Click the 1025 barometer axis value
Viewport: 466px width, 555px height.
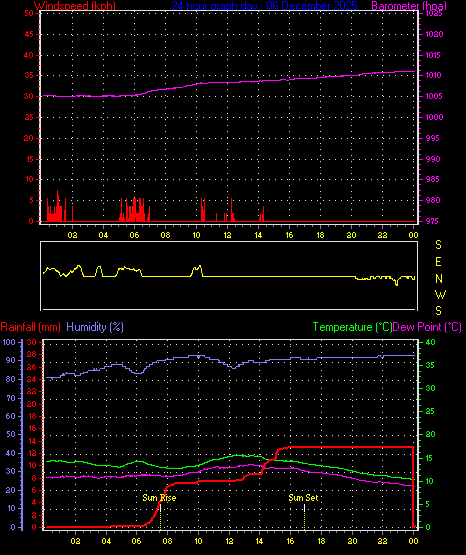(x=434, y=13)
